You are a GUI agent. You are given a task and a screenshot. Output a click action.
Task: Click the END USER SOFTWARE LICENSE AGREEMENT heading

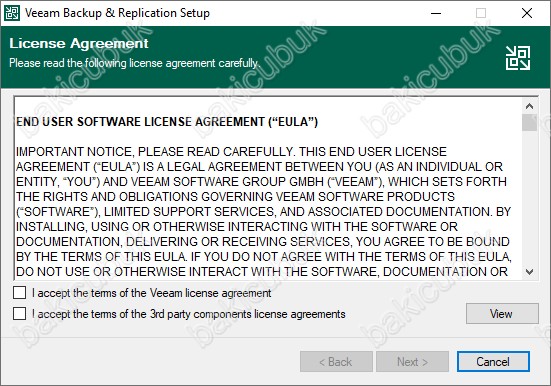(167, 122)
